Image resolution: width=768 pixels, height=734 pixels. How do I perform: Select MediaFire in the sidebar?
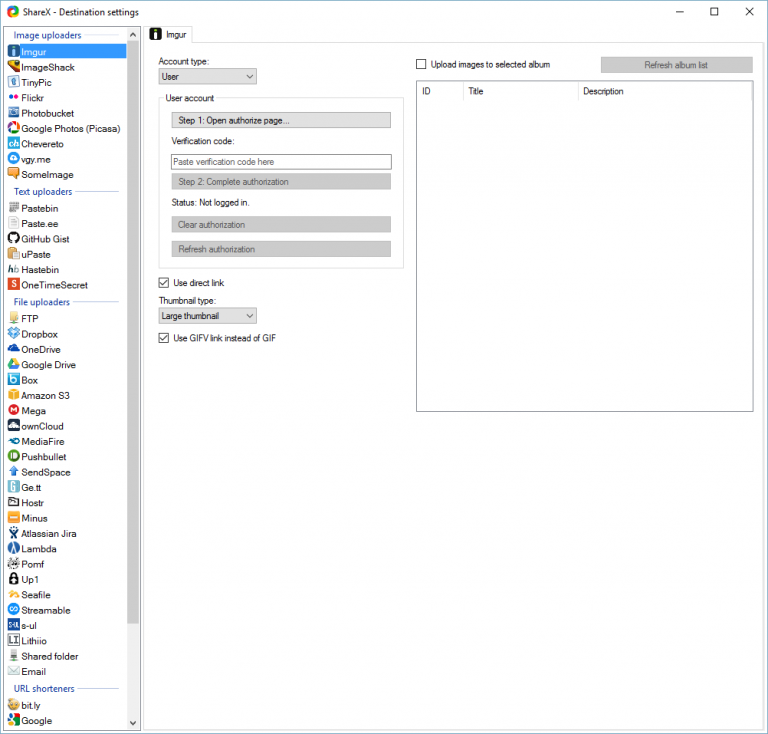pos(36,441)
